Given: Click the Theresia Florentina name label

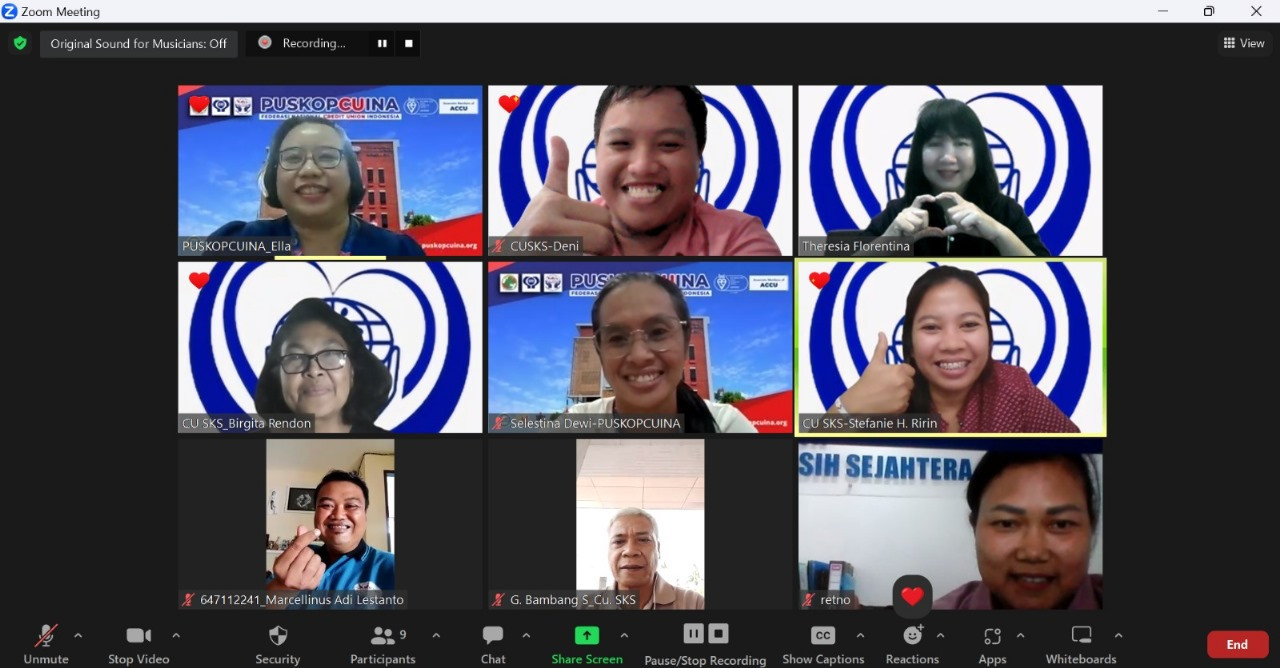Looking at the screenshot, I should 856,246.
